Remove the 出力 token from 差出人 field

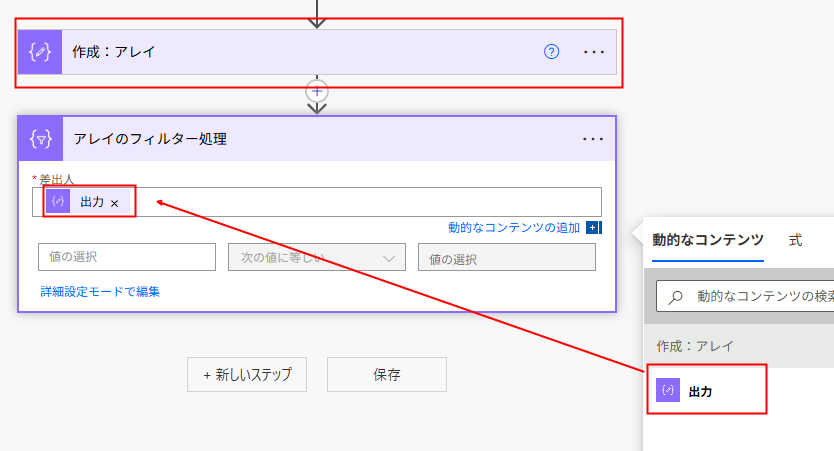point(114,203)
